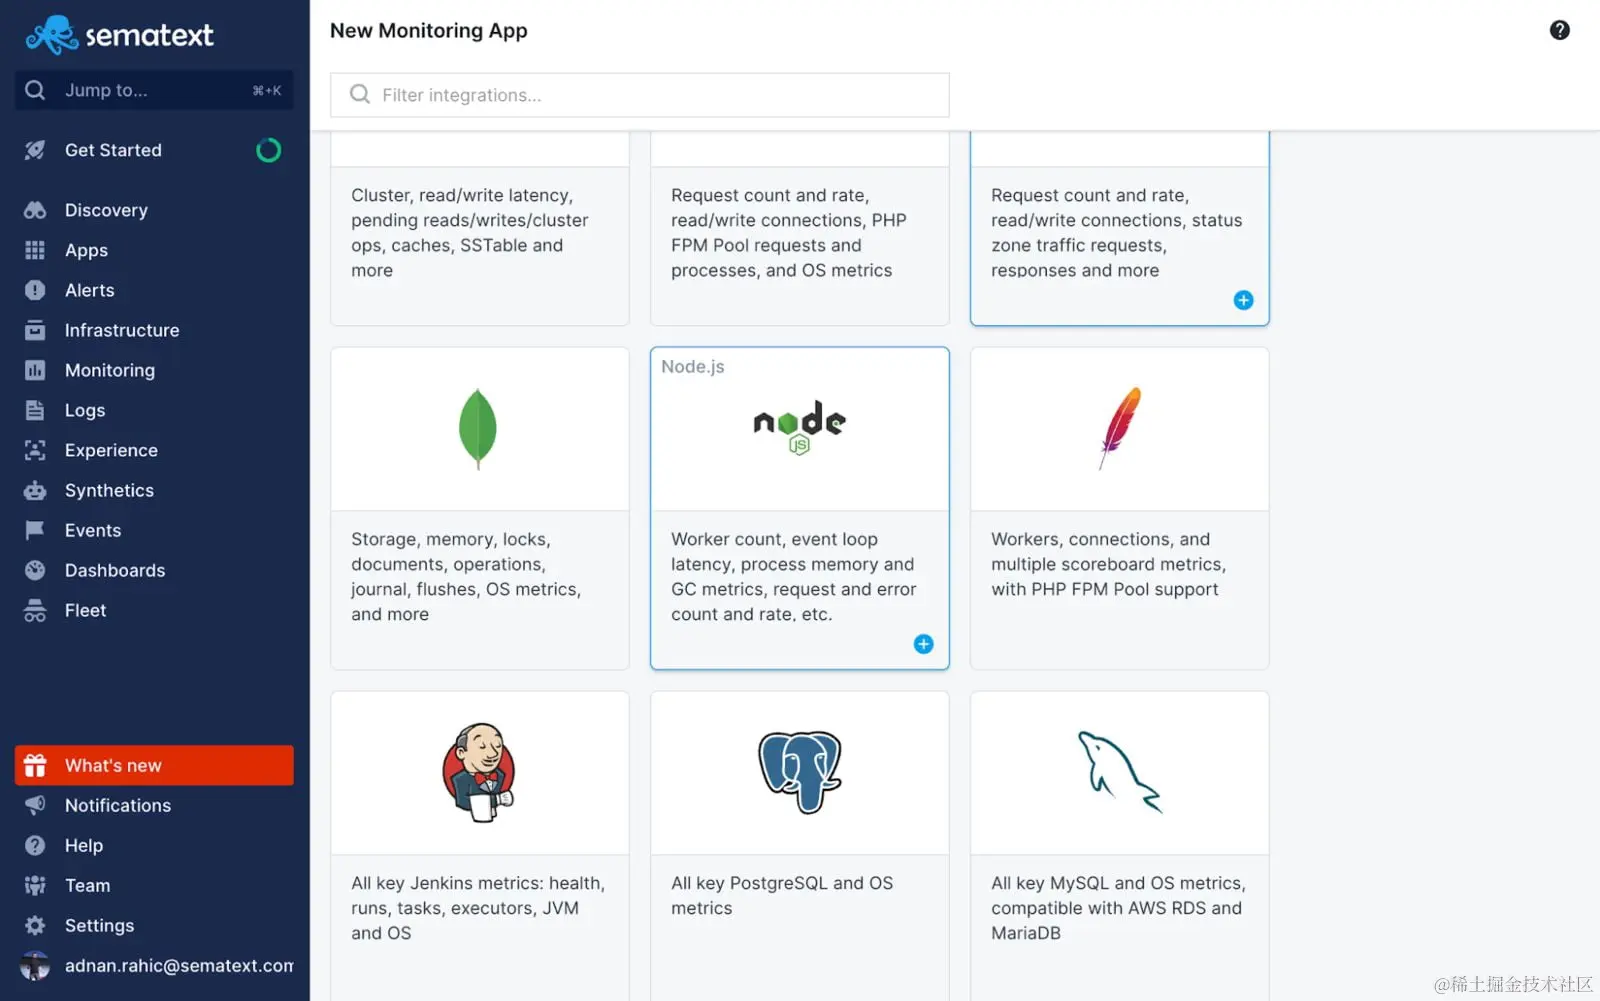Select the Node.js logo thumbnail
1600x1001 pixels.
coord(799,427)
